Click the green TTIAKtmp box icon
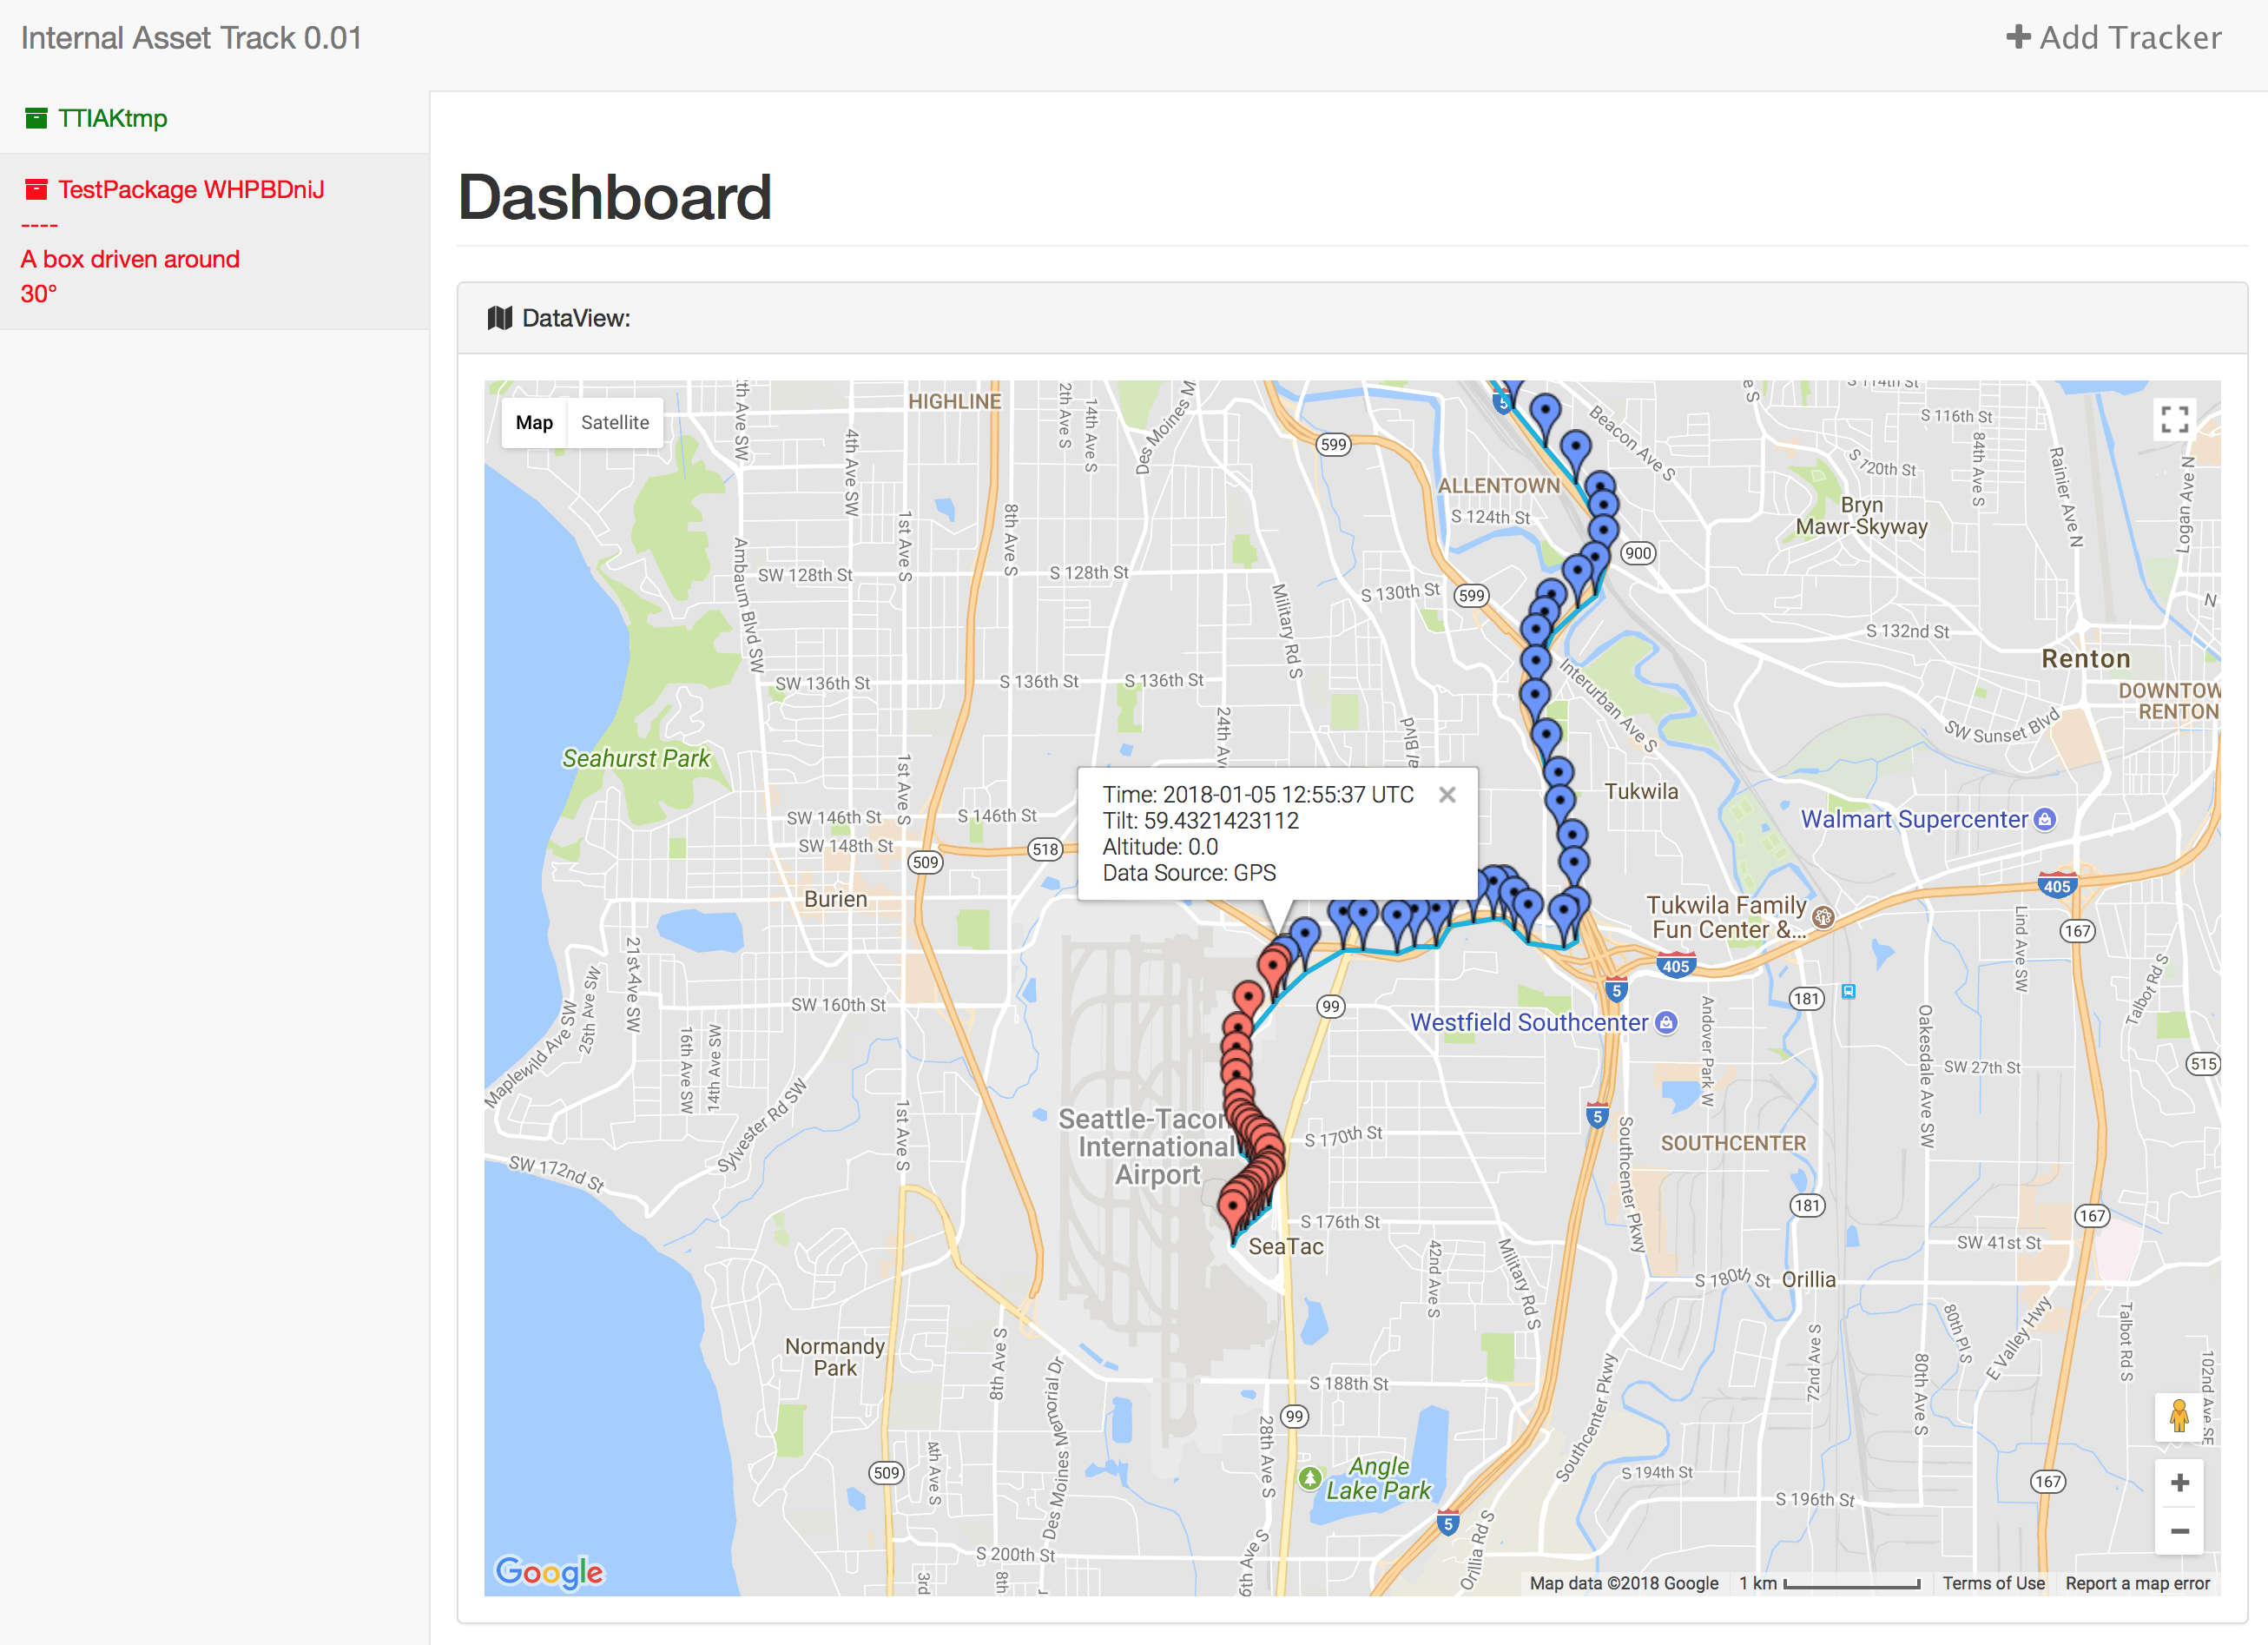The width and height of the screenshot is (2268, 1645). tap(36, 119)
